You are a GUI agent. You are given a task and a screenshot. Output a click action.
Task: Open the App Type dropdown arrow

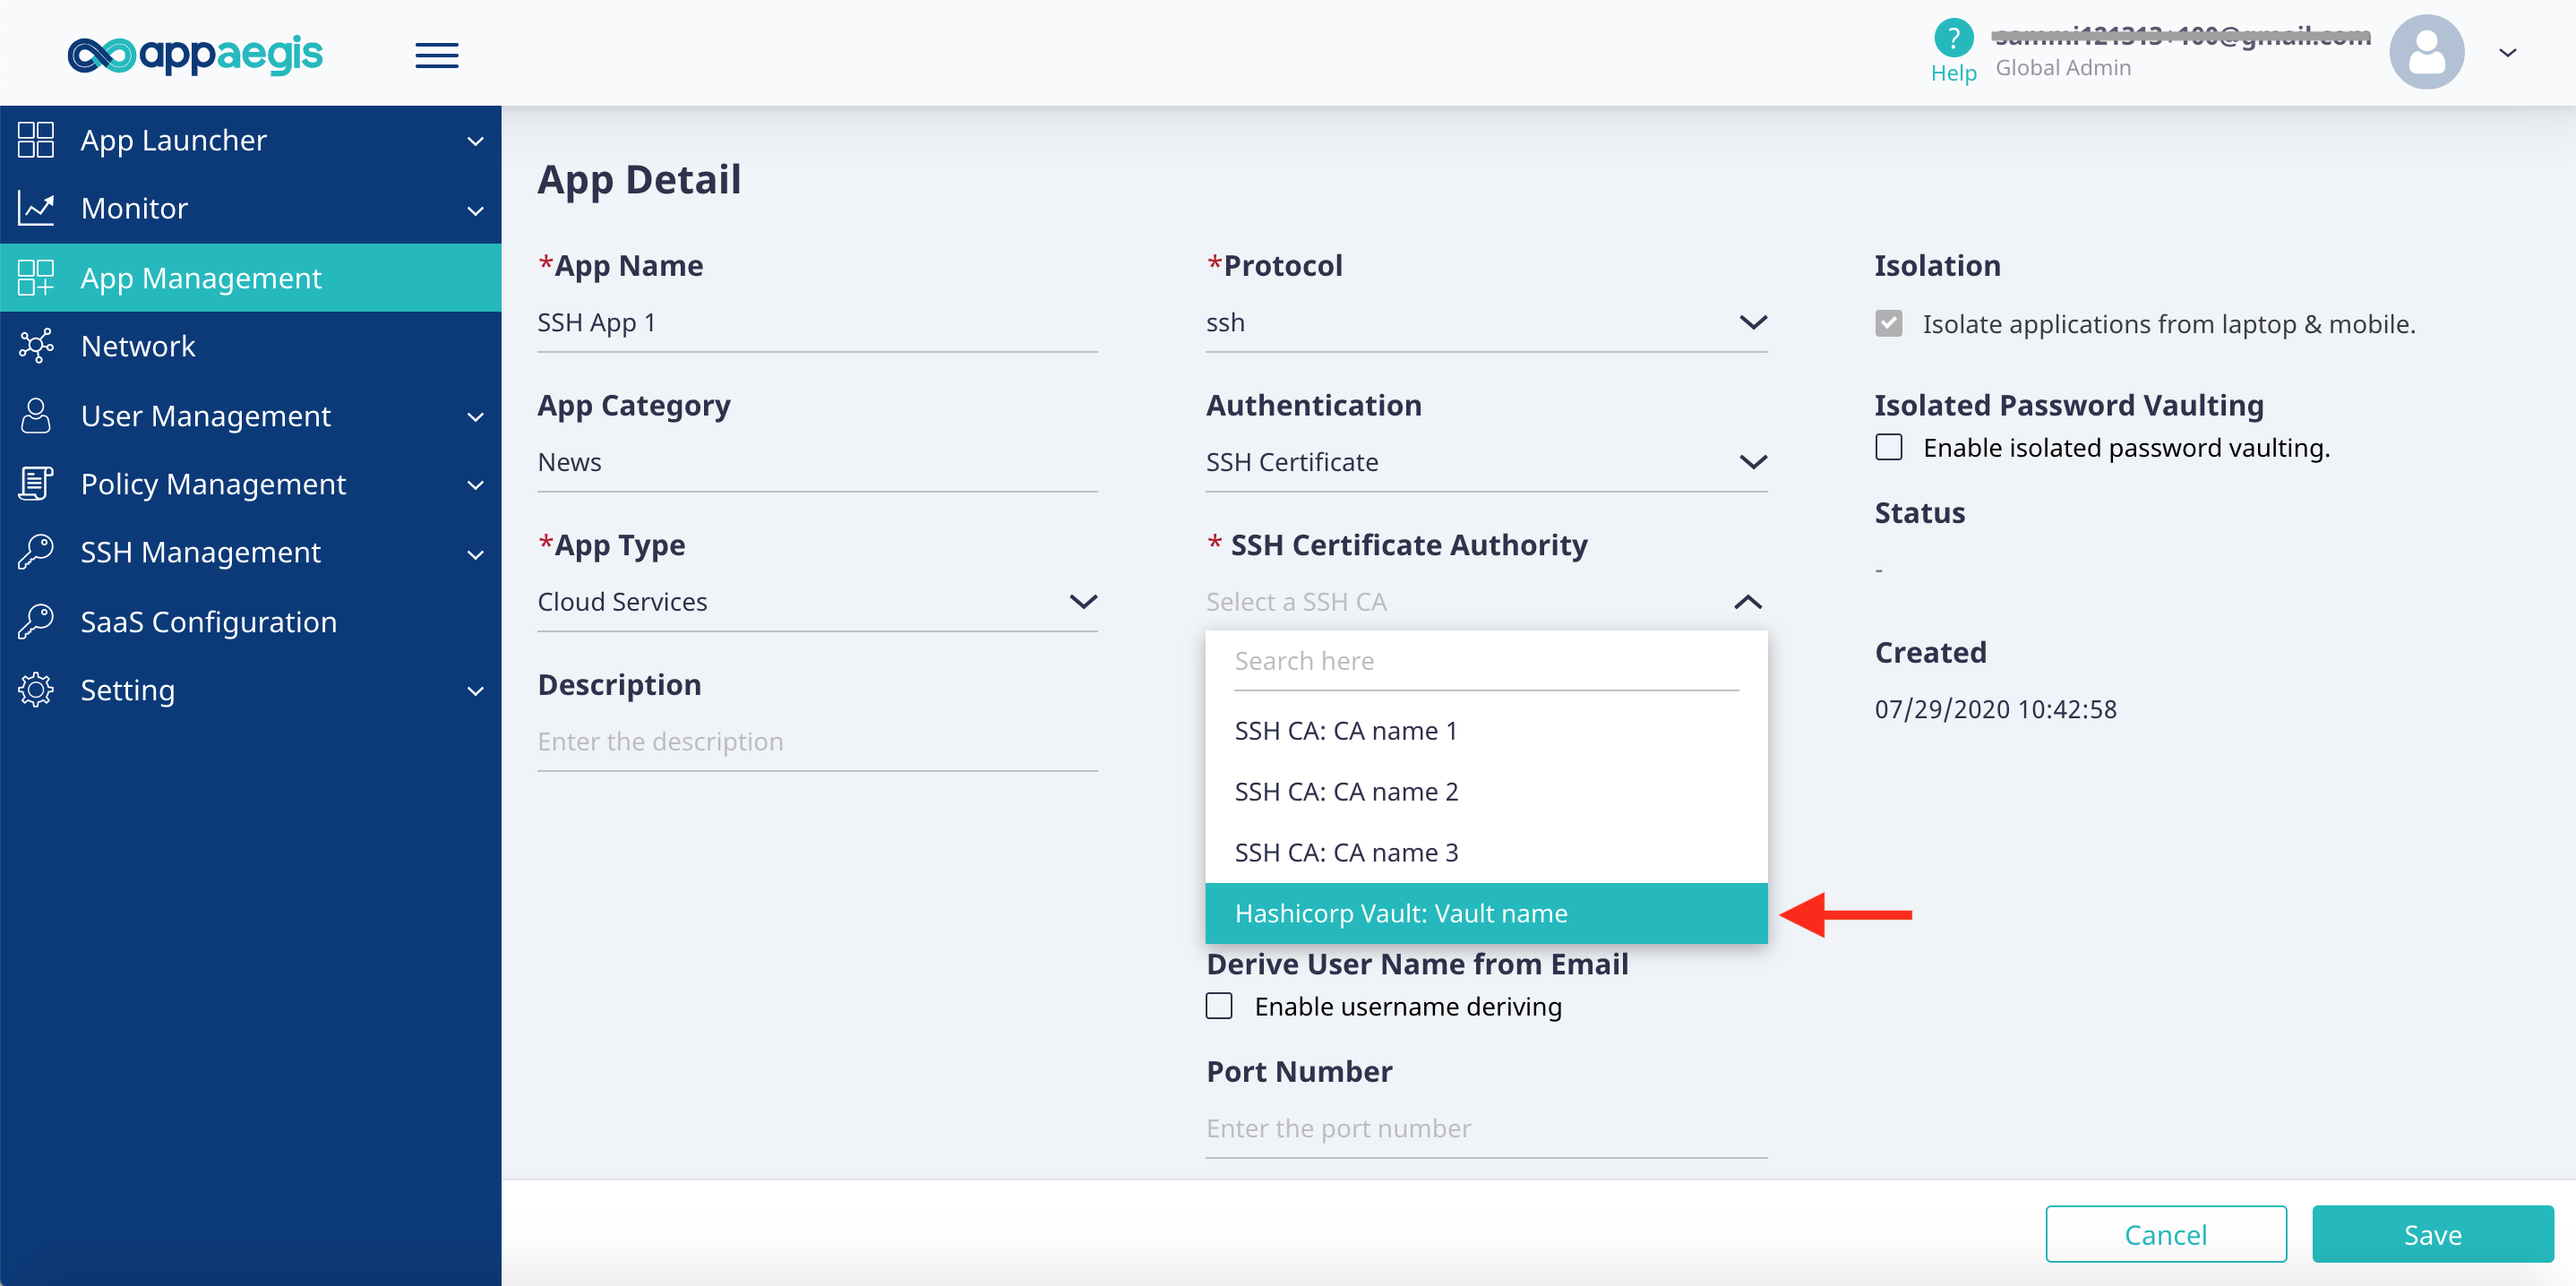point(1083,602)
